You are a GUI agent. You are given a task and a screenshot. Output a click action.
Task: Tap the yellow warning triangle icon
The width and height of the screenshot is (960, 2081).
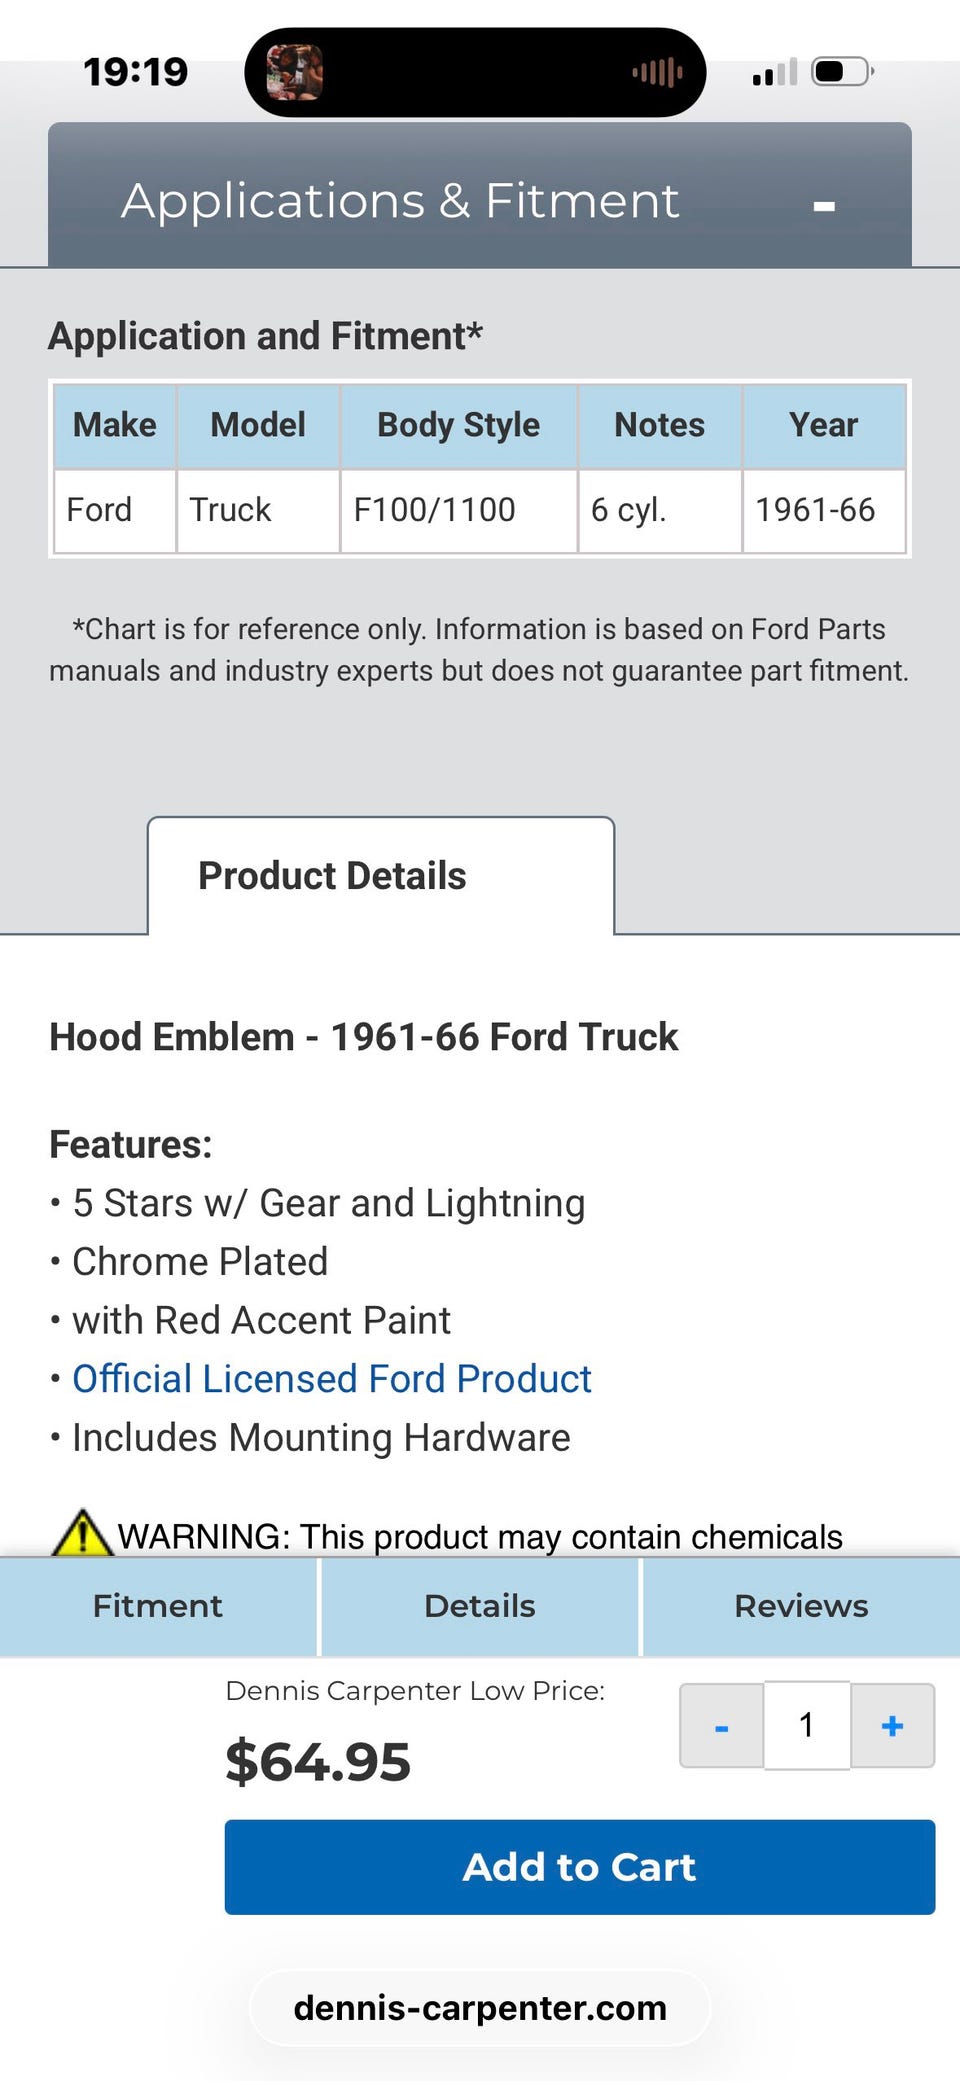(x=82, y=1533)
